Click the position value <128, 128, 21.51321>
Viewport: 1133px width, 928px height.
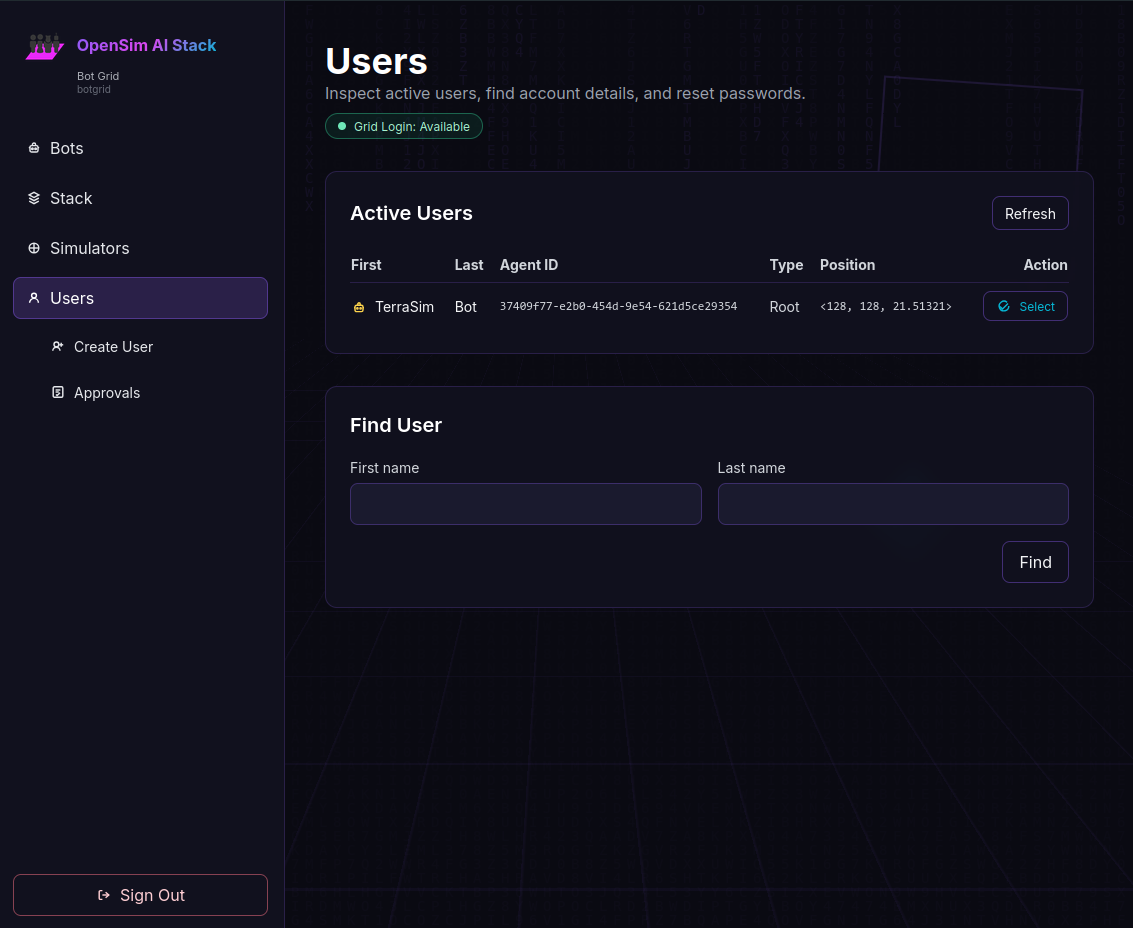point(885,306)
